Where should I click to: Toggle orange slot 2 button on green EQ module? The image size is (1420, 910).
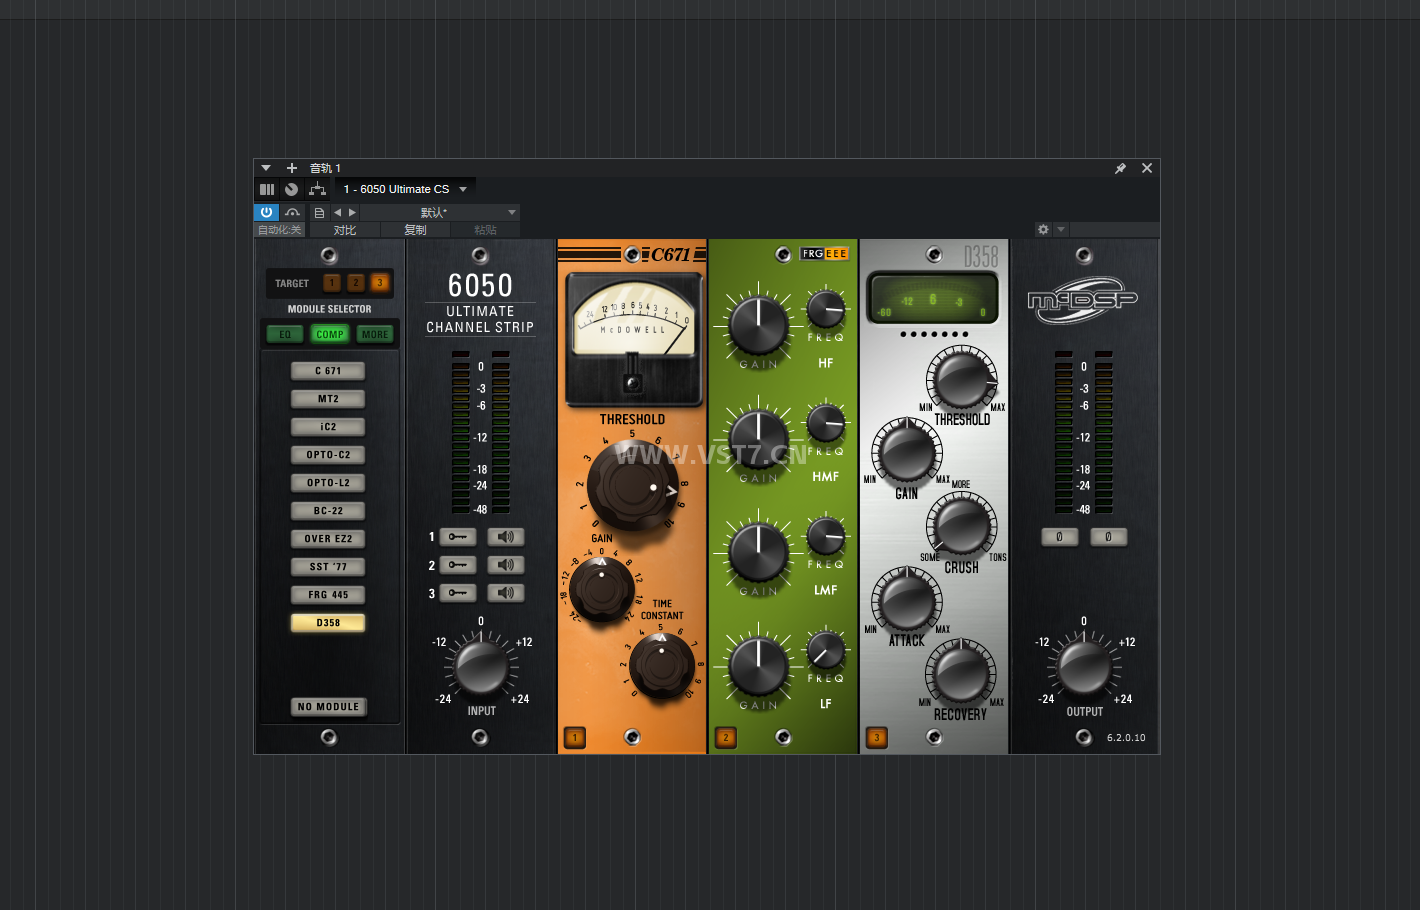pos(726,738)
